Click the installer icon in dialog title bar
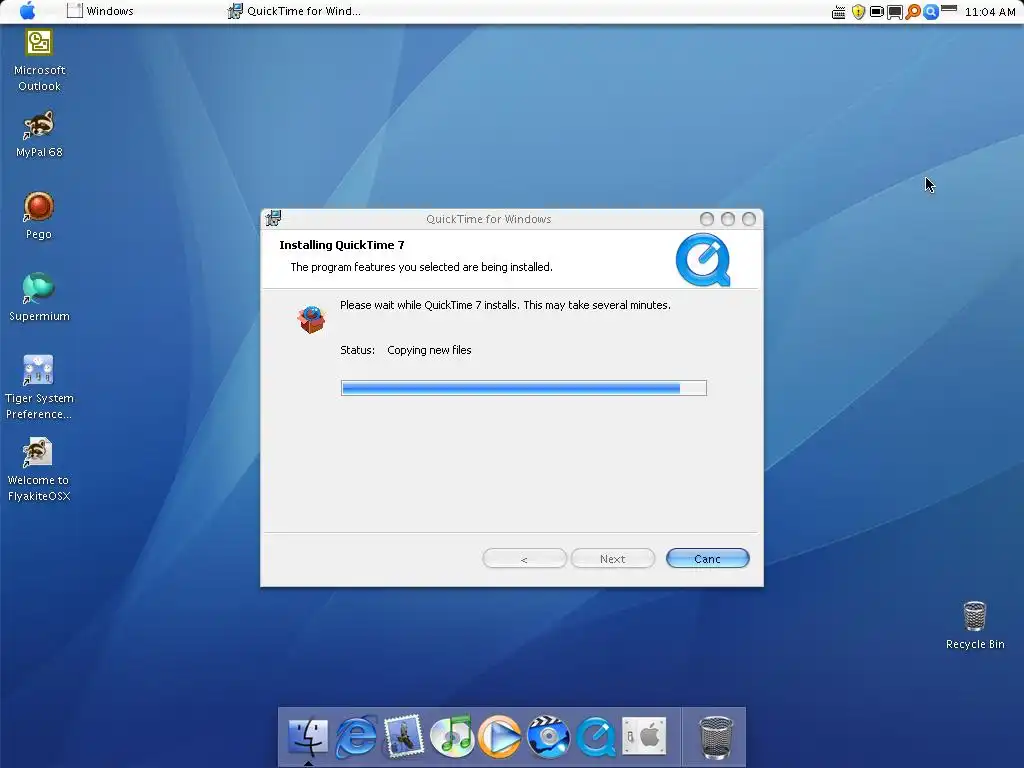1024x768 pixels. tap(274, 218)
